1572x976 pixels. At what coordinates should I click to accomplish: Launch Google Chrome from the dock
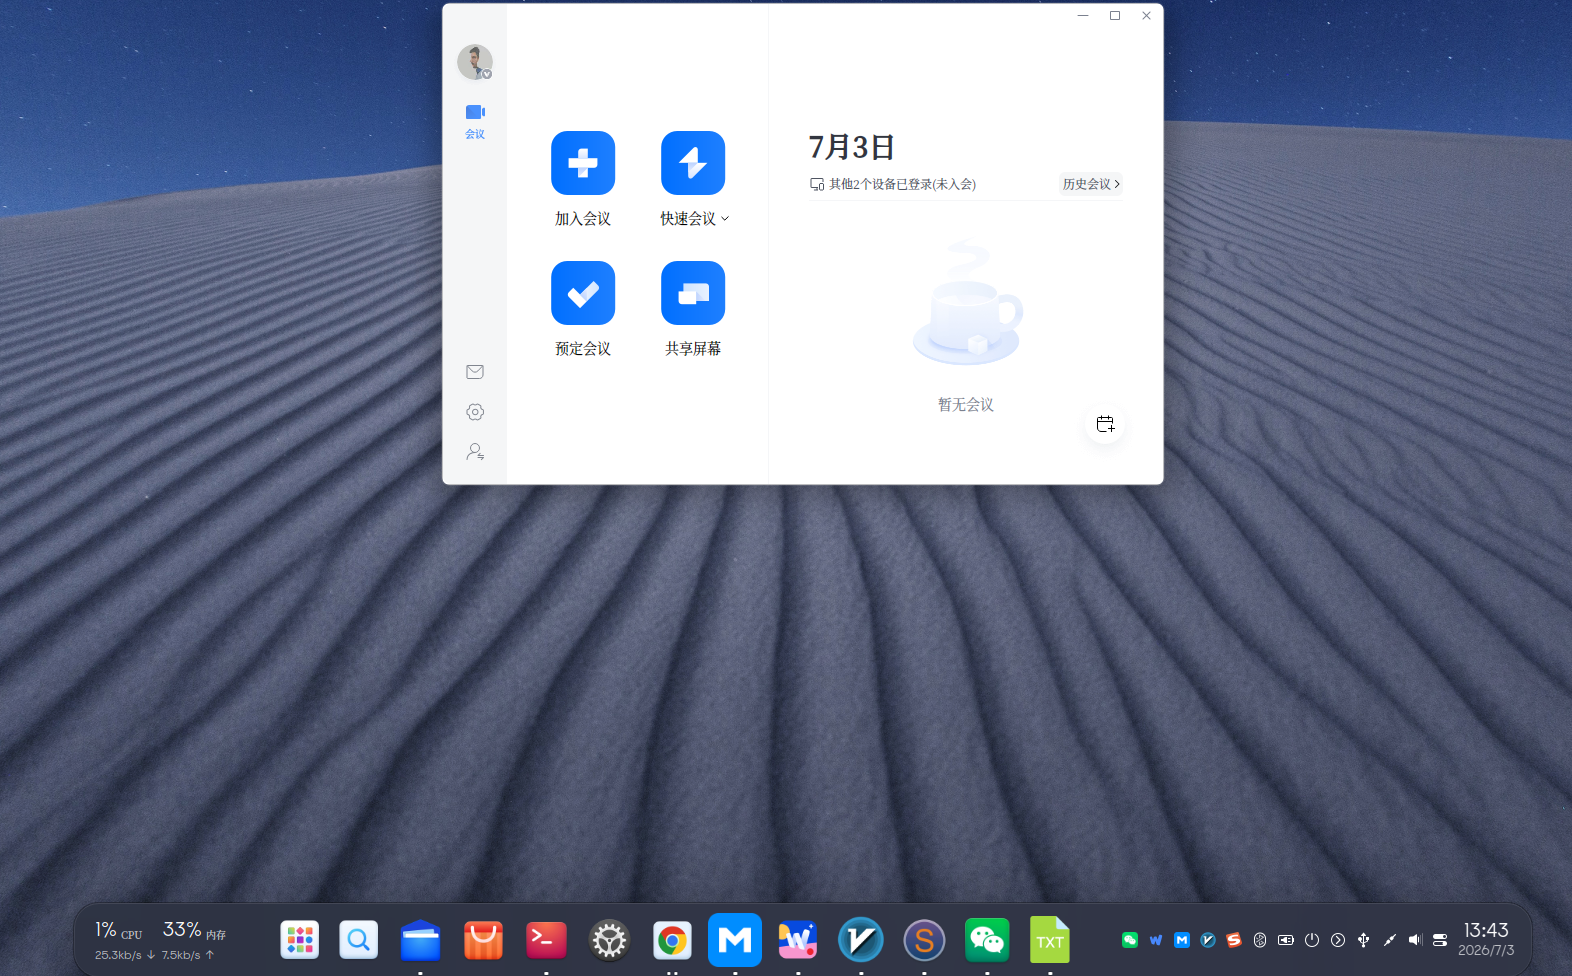(672, 940)
